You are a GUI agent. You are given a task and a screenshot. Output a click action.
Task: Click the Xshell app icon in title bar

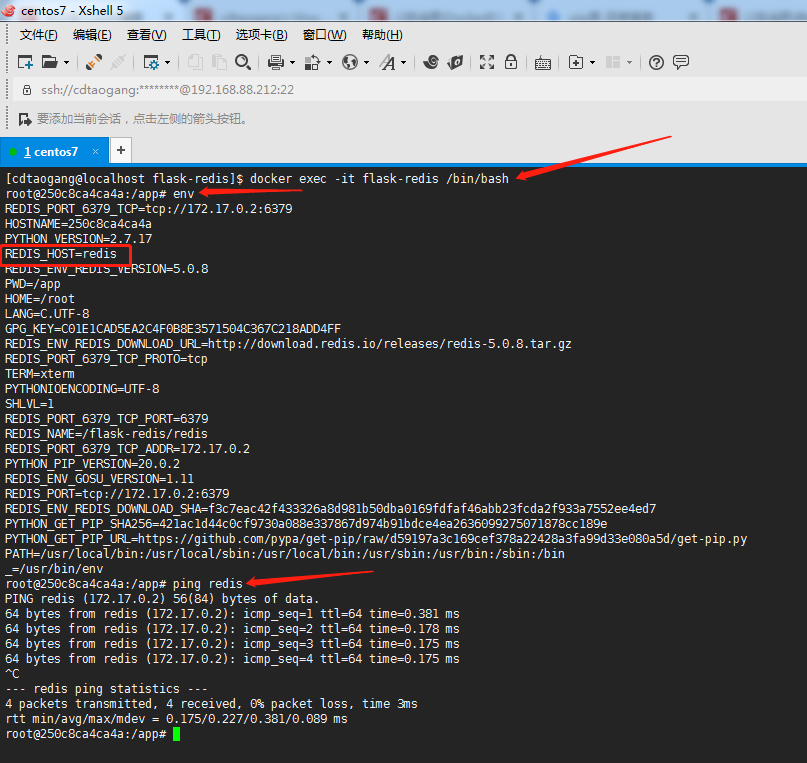tap(8, 10)
